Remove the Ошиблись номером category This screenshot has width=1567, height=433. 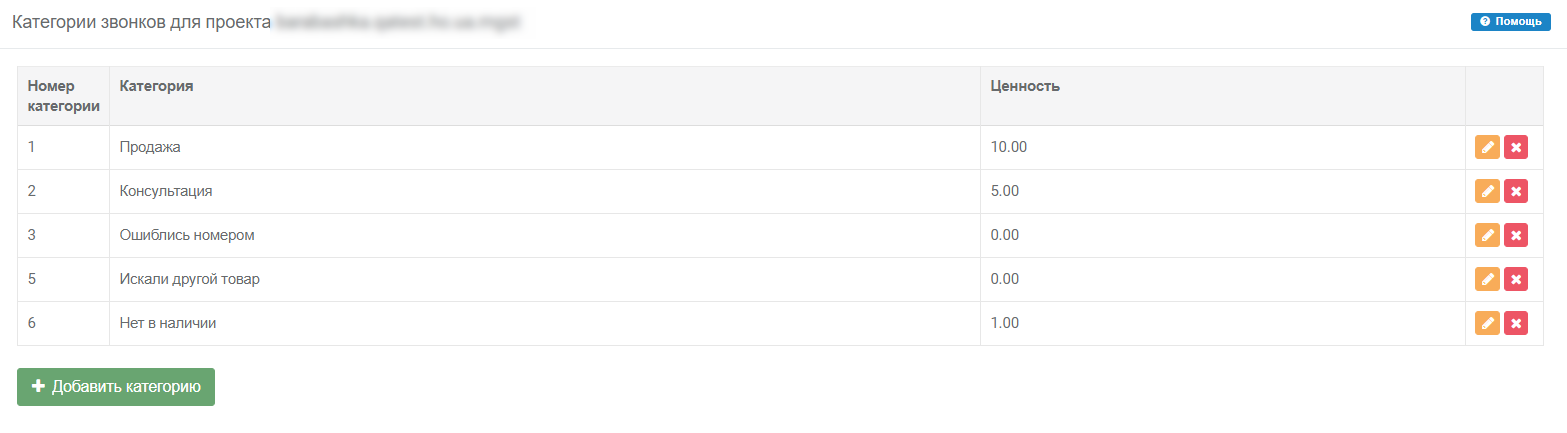point(1516,236)
